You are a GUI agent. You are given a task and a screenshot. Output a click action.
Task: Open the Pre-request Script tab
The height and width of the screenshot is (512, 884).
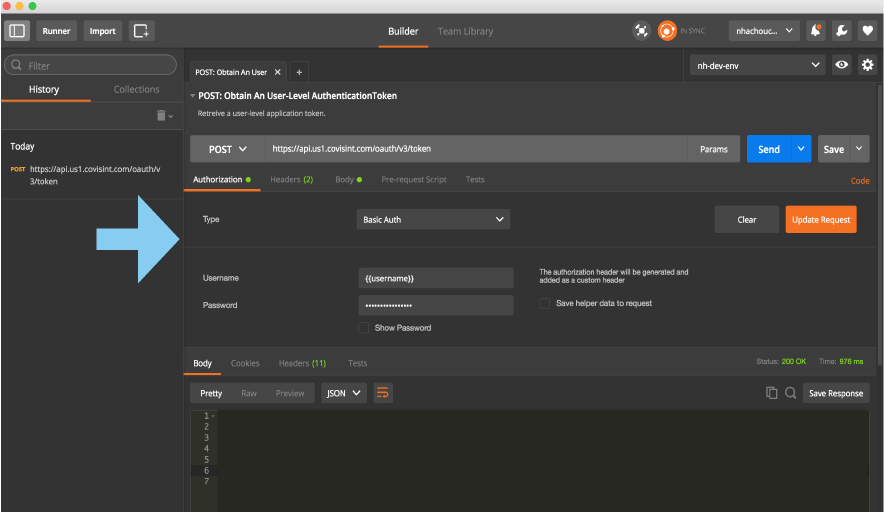pos(414,180)
